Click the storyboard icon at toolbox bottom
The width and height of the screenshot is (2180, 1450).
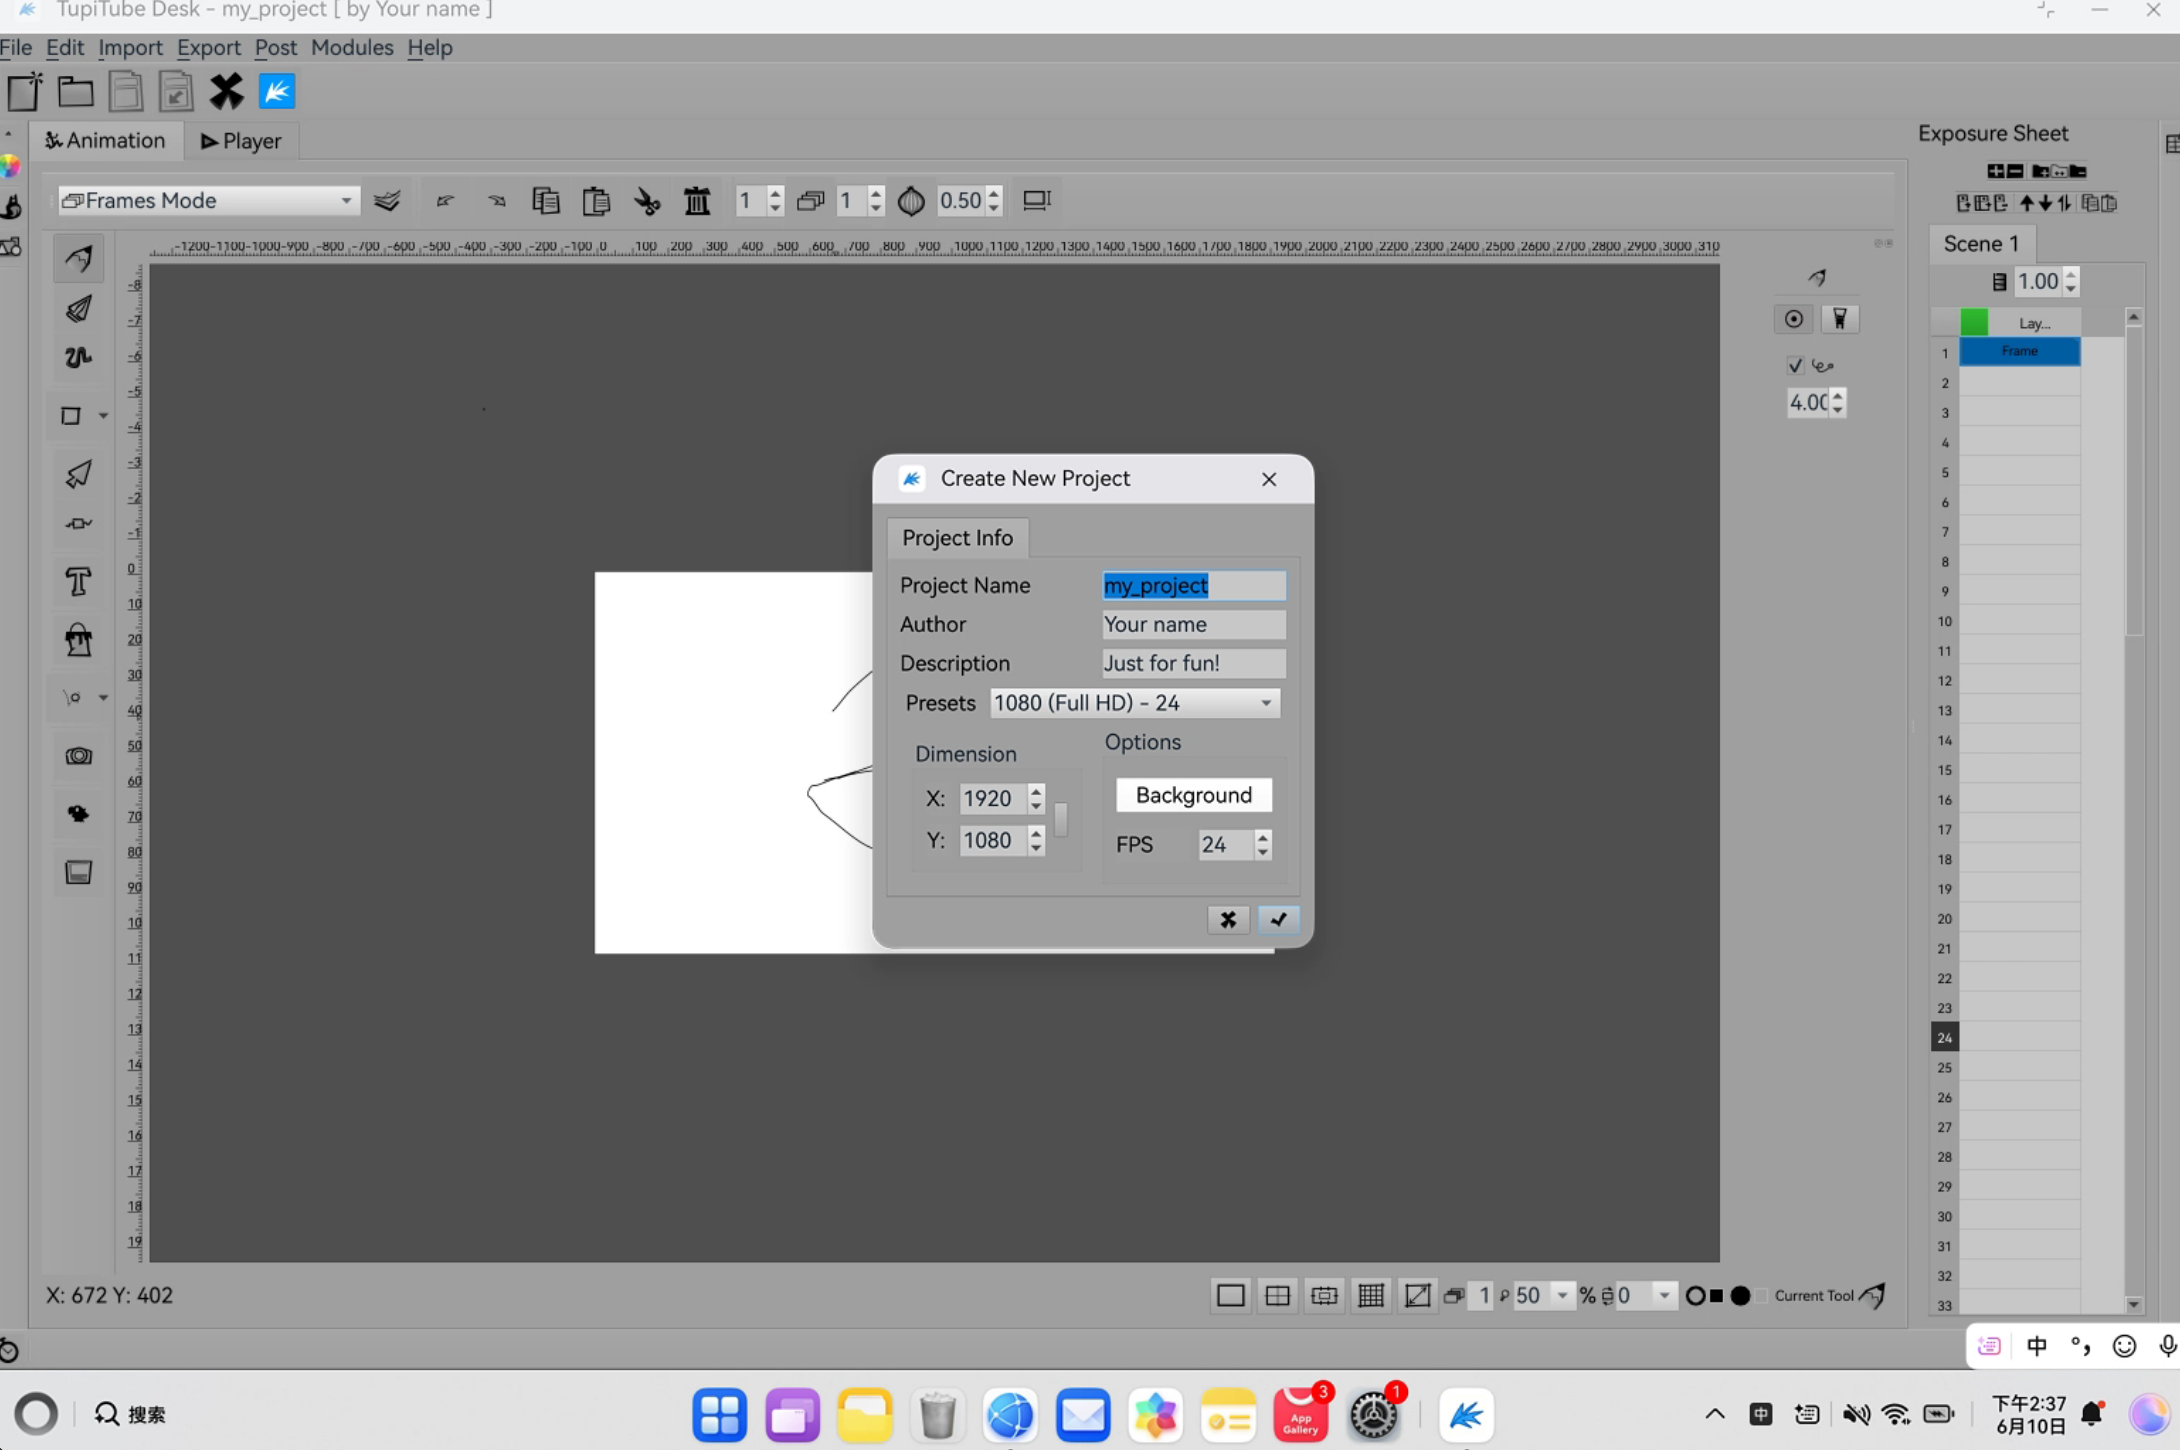click(x=78, y=872)
